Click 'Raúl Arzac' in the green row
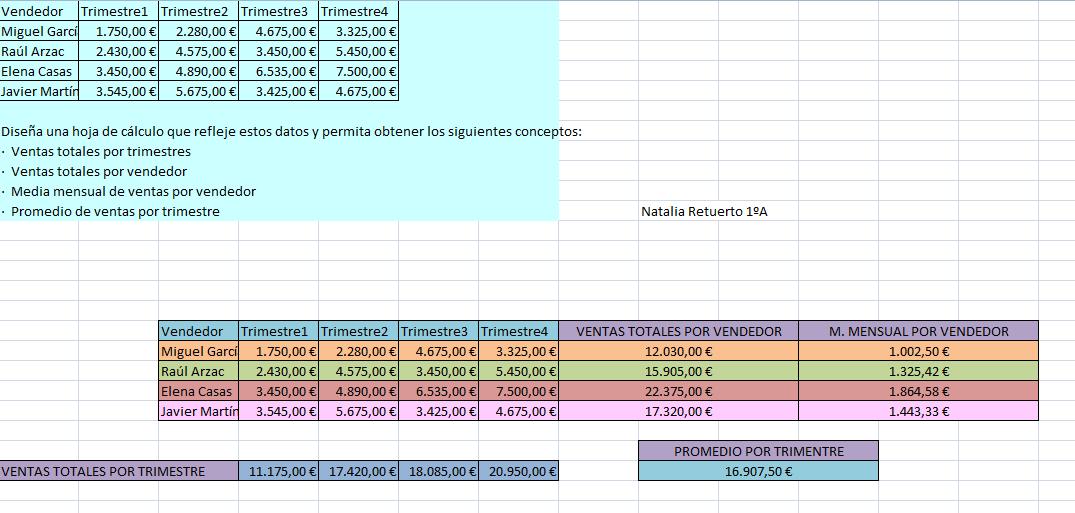Screen dimensions: 1075x513 click(x=199, y=371)
